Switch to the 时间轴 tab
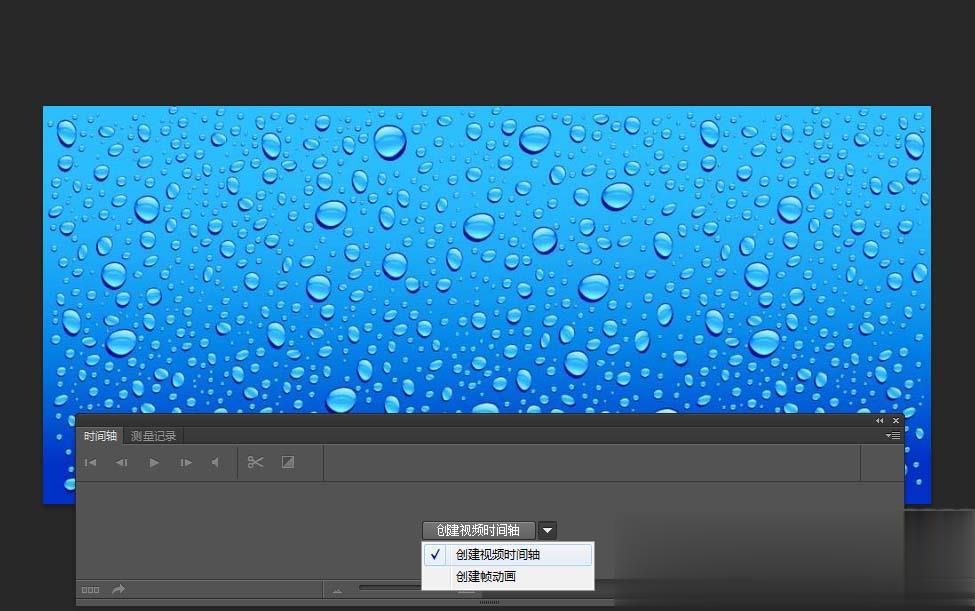975x611 pixels. (100, 436)
